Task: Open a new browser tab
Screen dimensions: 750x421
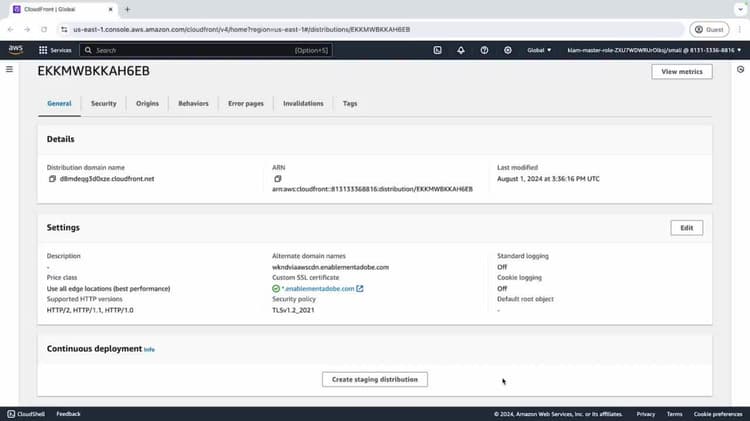Action: click(127, 9)
